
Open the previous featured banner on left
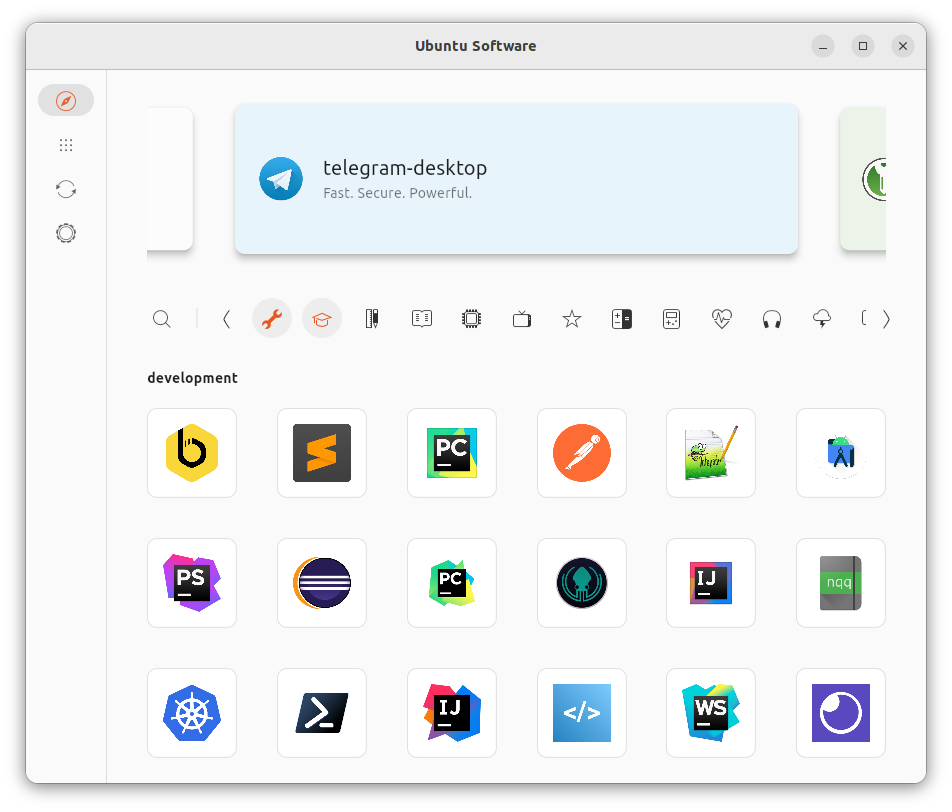(x=170, y=179)
